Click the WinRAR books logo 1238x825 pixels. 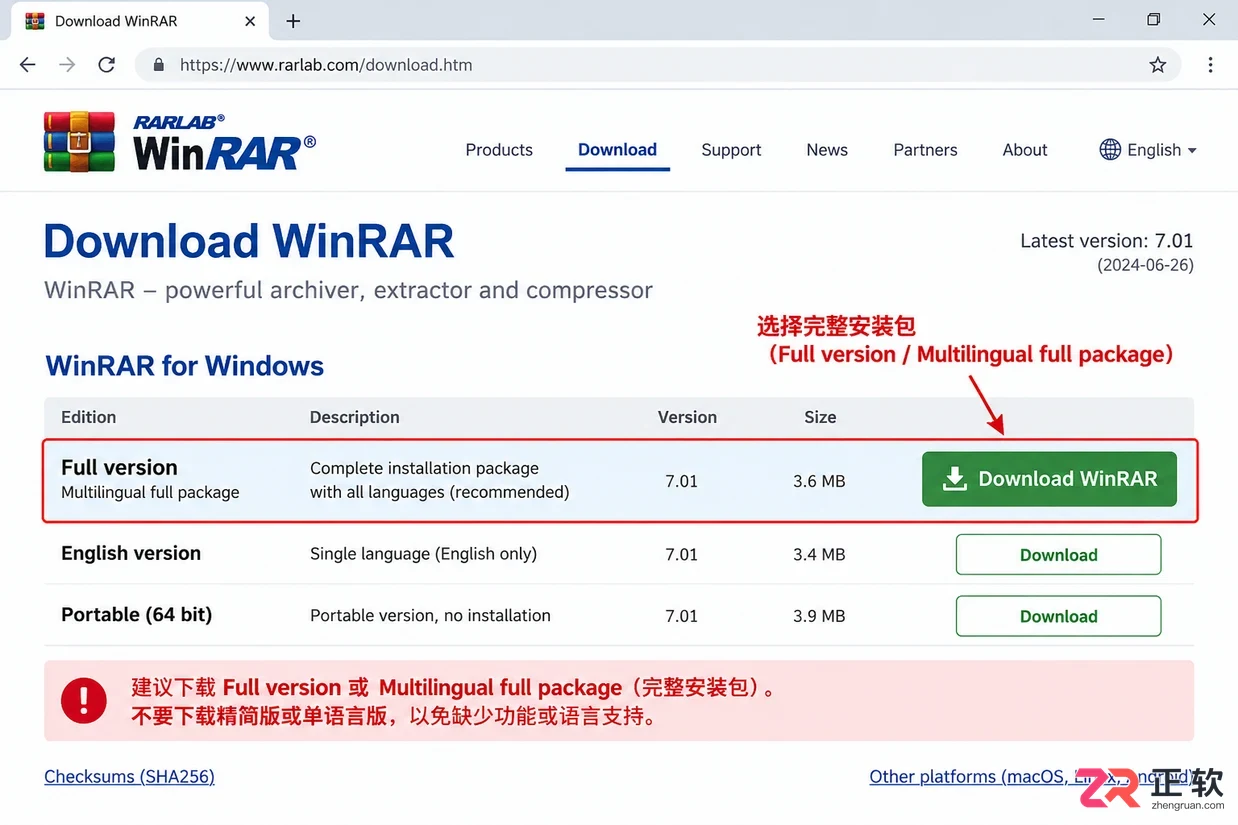click(x=79, y=142)
